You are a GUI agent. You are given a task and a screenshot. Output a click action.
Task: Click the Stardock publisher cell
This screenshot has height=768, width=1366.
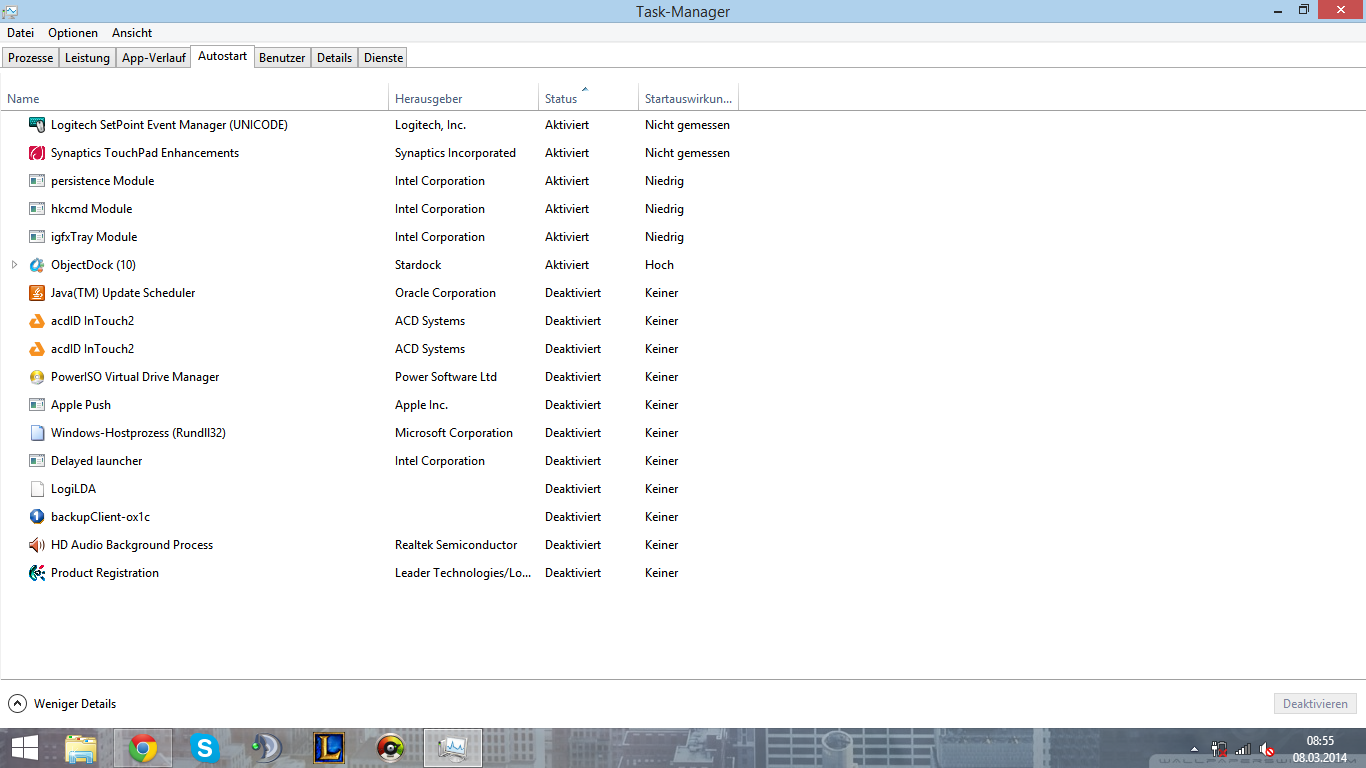coord(418,265)
